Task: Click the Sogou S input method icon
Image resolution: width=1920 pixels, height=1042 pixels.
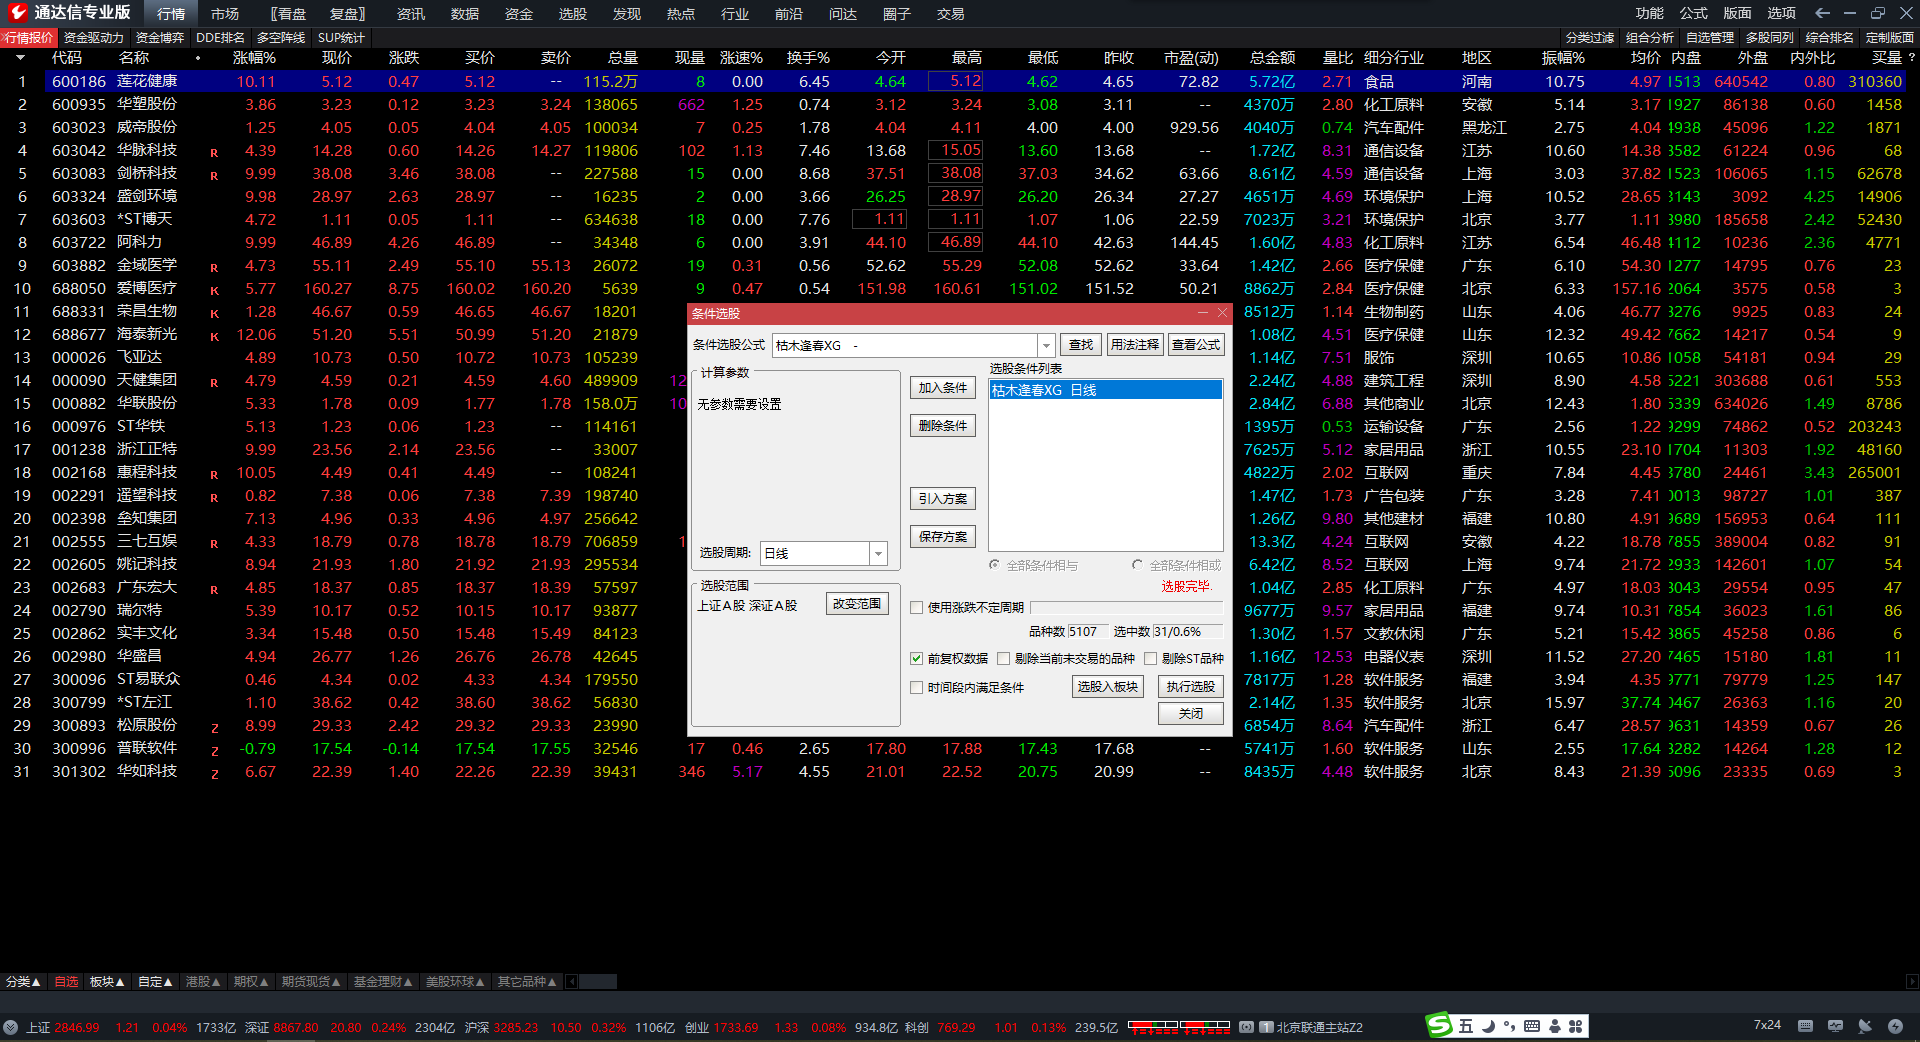Action: [1439, 1025]
